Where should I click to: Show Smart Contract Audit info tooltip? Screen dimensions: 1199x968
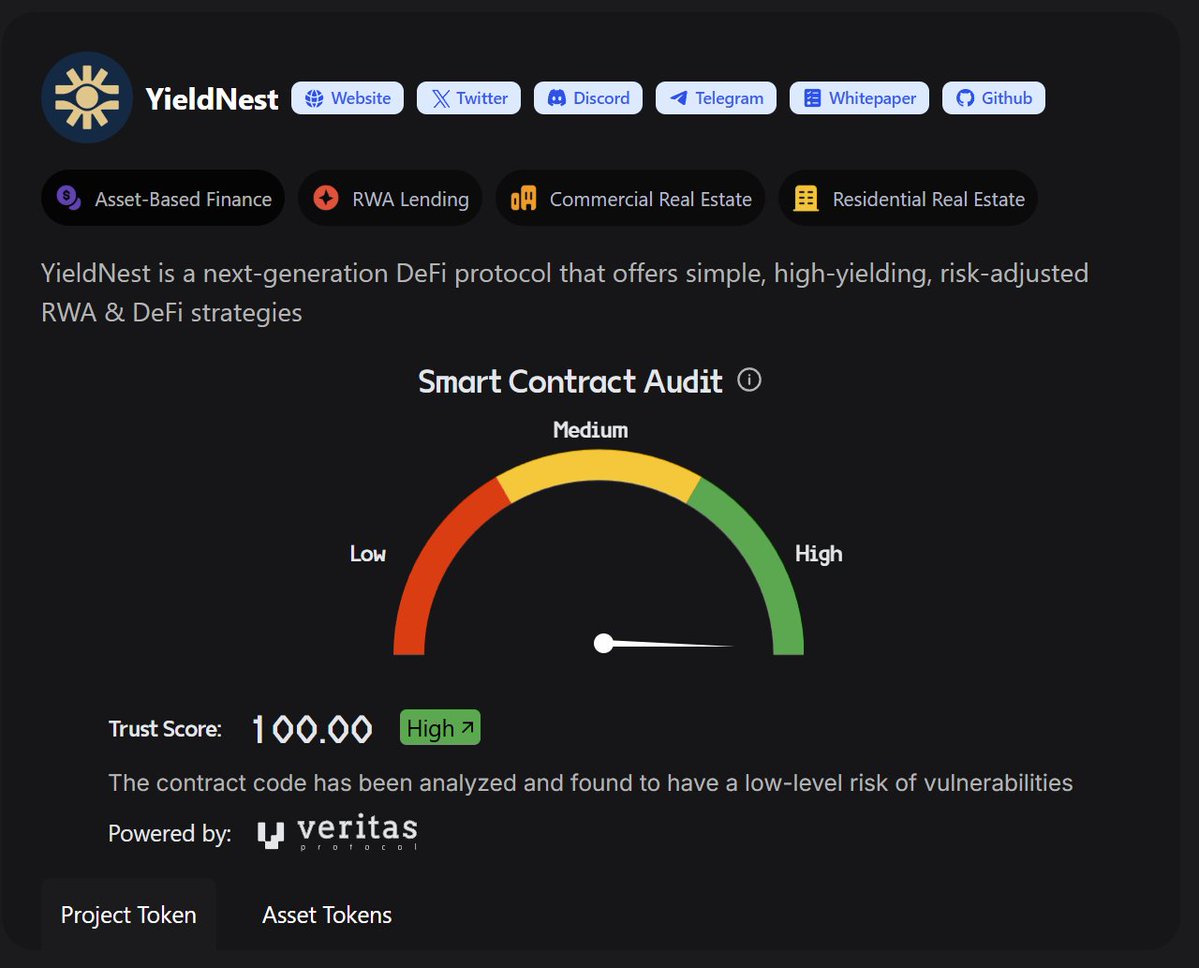click(749, 379)
